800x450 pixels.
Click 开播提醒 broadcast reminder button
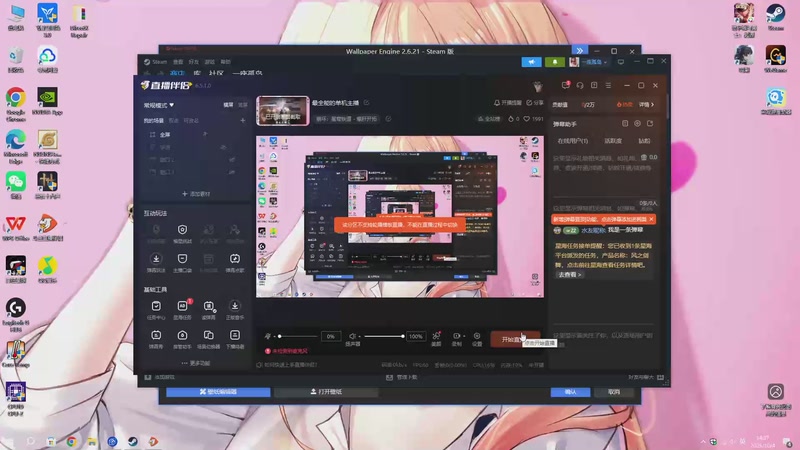508,103
